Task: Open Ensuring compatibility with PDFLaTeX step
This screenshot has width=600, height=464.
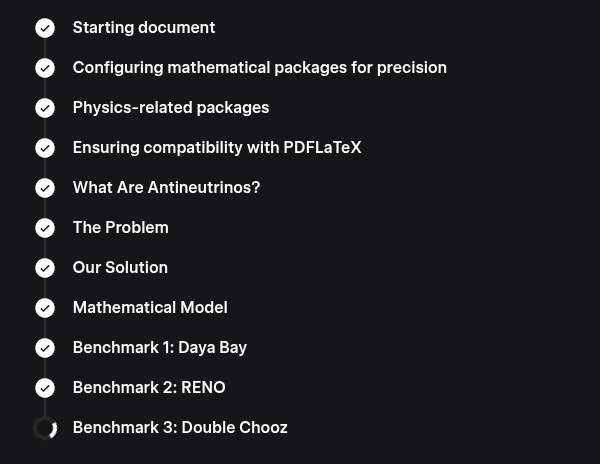Action: click(216, 148)
